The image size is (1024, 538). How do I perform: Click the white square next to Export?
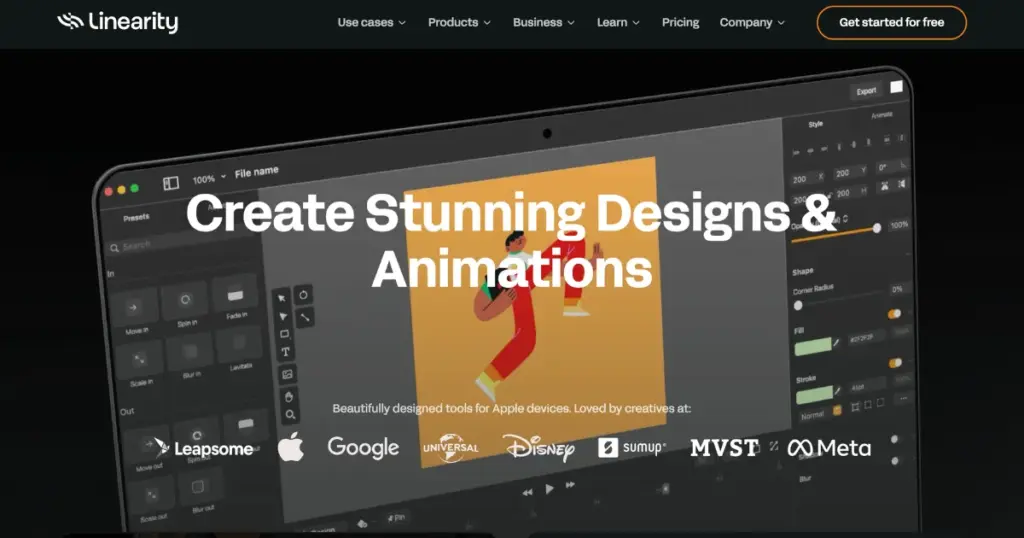tap(897, 87)
